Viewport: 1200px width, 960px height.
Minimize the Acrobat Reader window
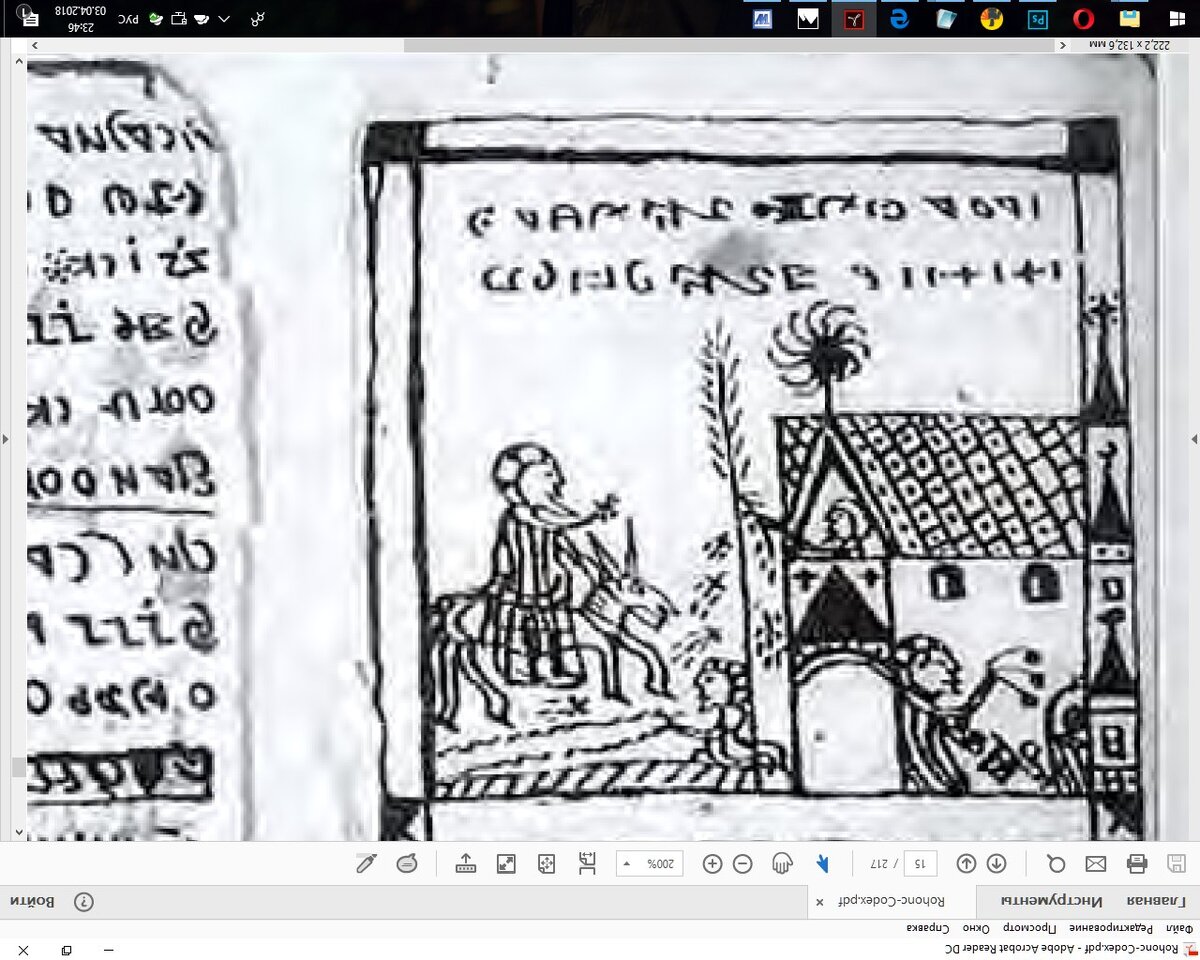point(109,949)
